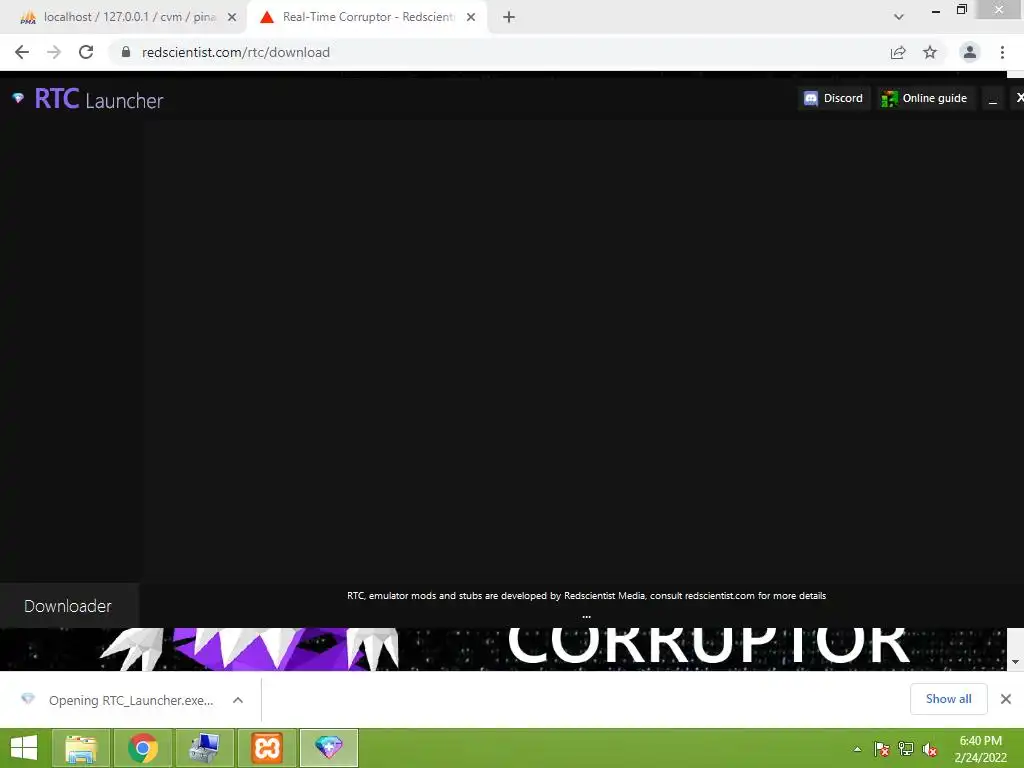Select the Downloader sidebar item
Screen dimensions: 1024x768
pyautogui.click(x=69, y=606)
